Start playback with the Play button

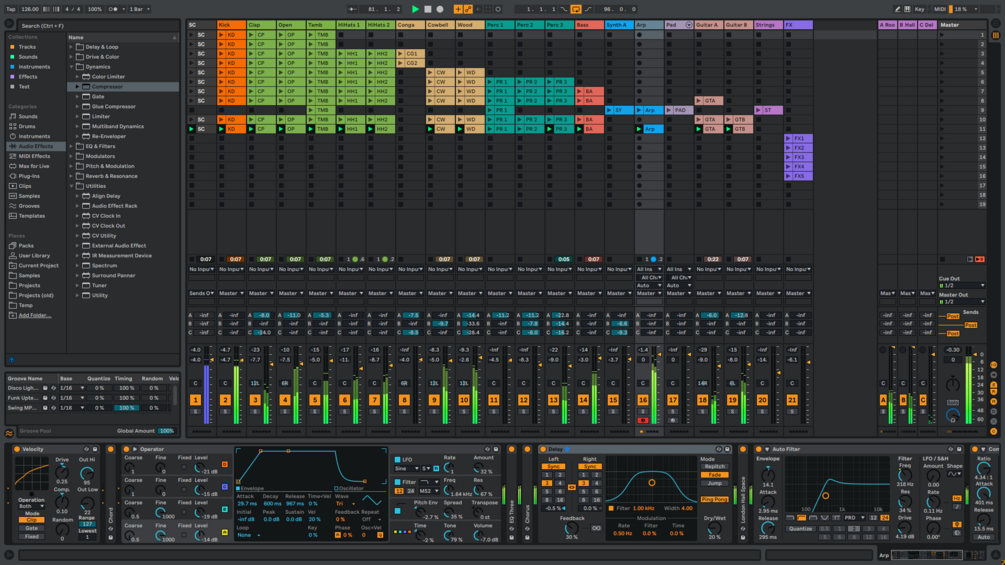coord(415,9)
